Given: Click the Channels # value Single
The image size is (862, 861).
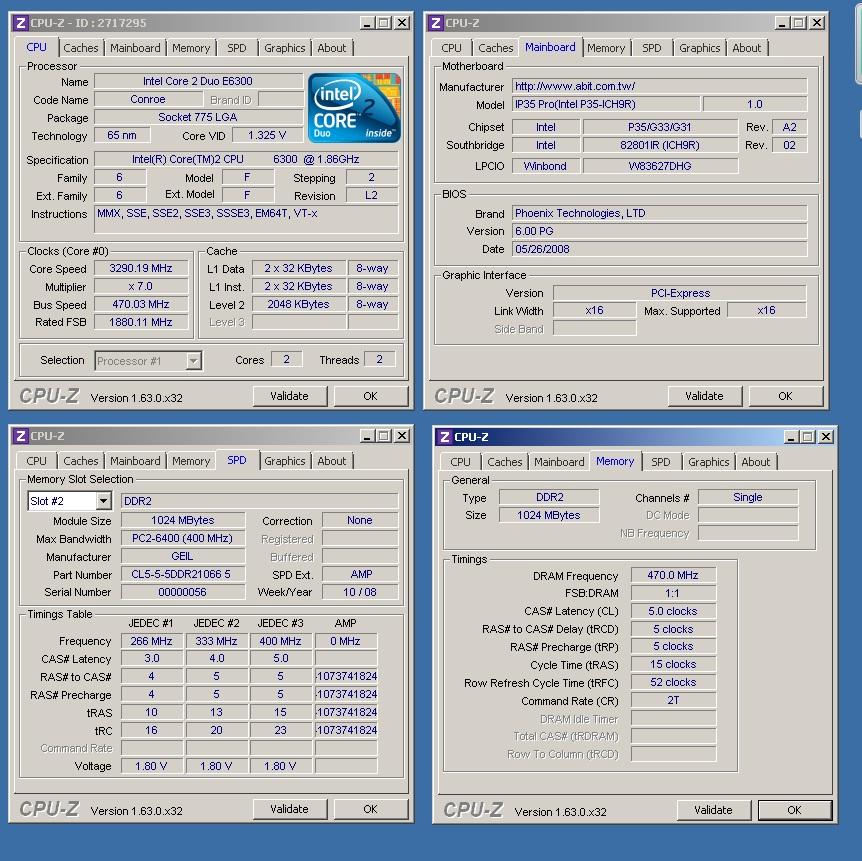Looking at the screenshot, I should coord(748,497).
